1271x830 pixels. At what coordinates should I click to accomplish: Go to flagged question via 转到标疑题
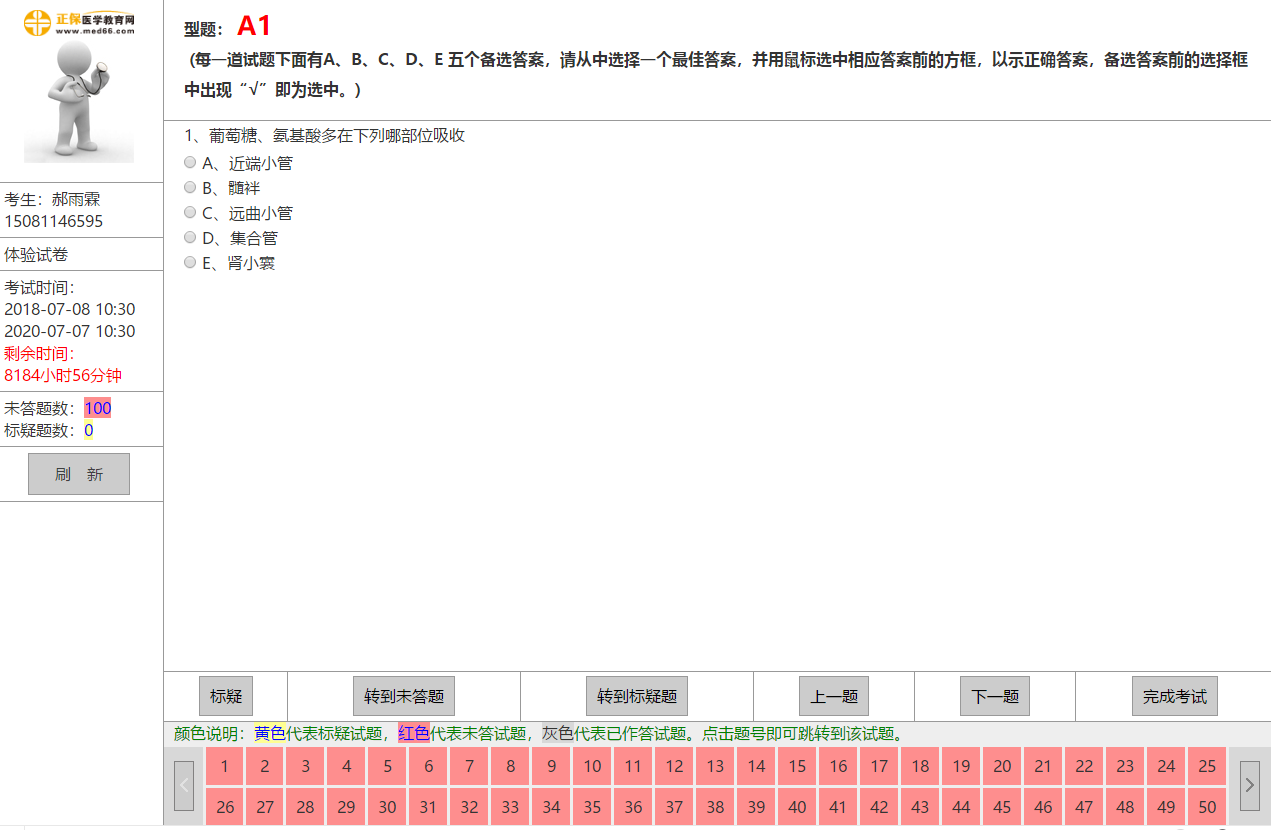(636, 696)
